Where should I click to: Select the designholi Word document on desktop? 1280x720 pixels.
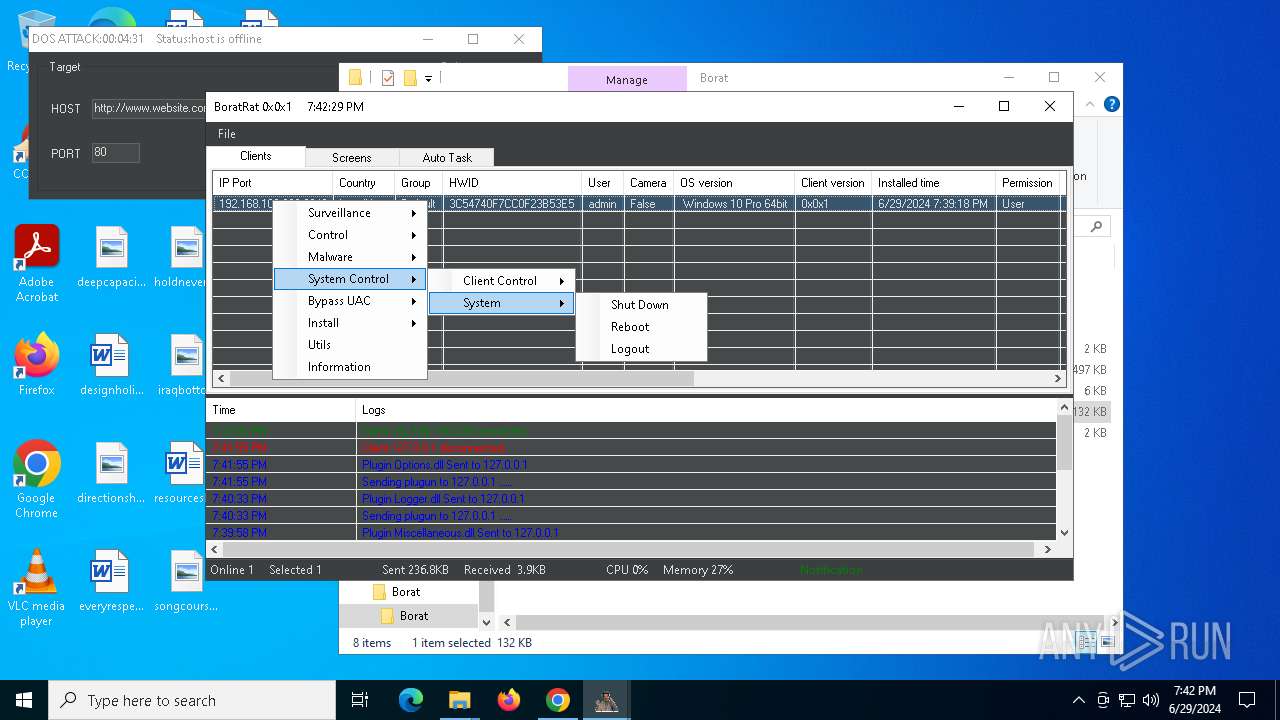coord(111,364)
